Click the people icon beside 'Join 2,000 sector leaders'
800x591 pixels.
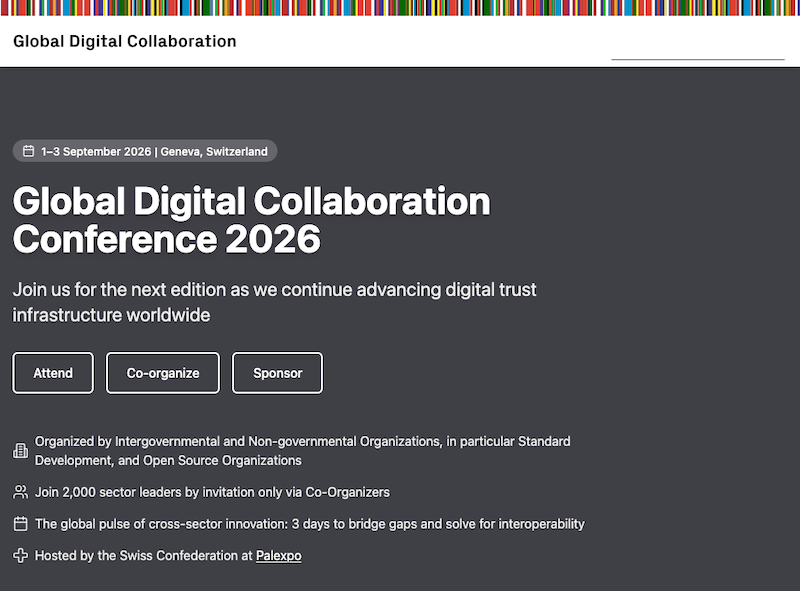click(x=20, y=492)
